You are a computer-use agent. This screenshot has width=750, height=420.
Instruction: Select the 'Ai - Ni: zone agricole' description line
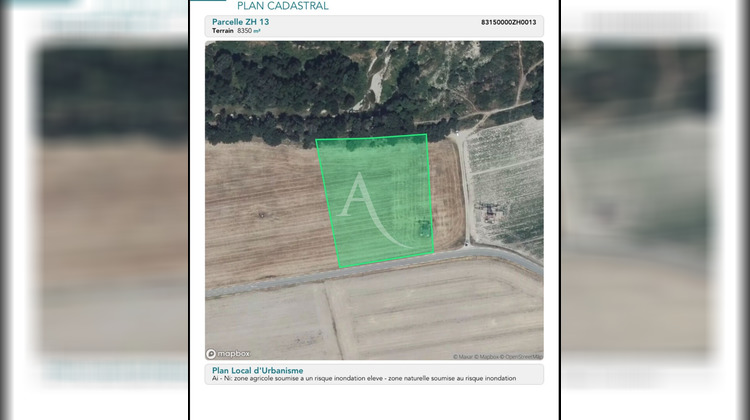pyautogui.click(x=364, y=378)
